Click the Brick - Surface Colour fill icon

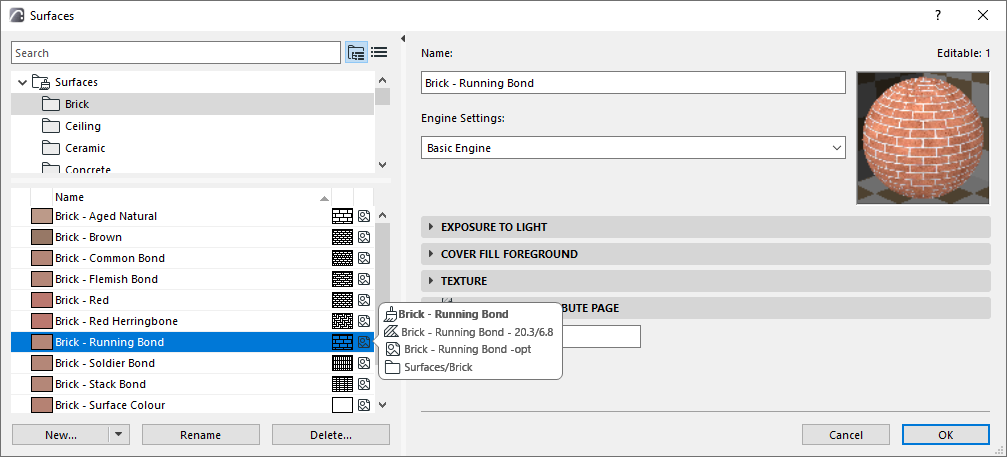342,405
